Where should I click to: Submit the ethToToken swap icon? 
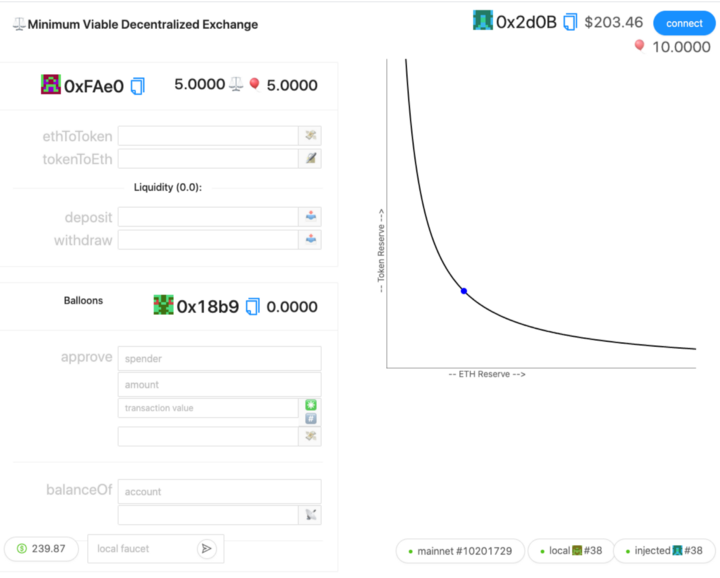tap(311, 136)
